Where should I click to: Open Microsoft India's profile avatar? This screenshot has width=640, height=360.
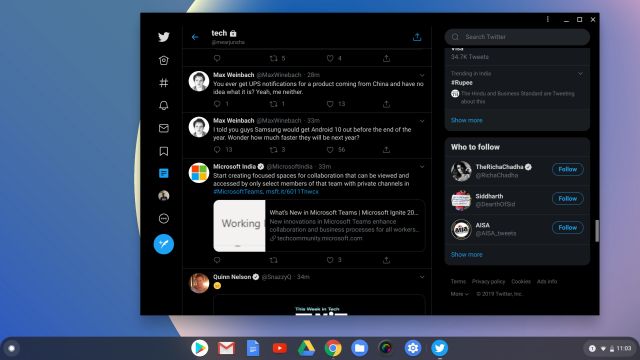point(199,172)
